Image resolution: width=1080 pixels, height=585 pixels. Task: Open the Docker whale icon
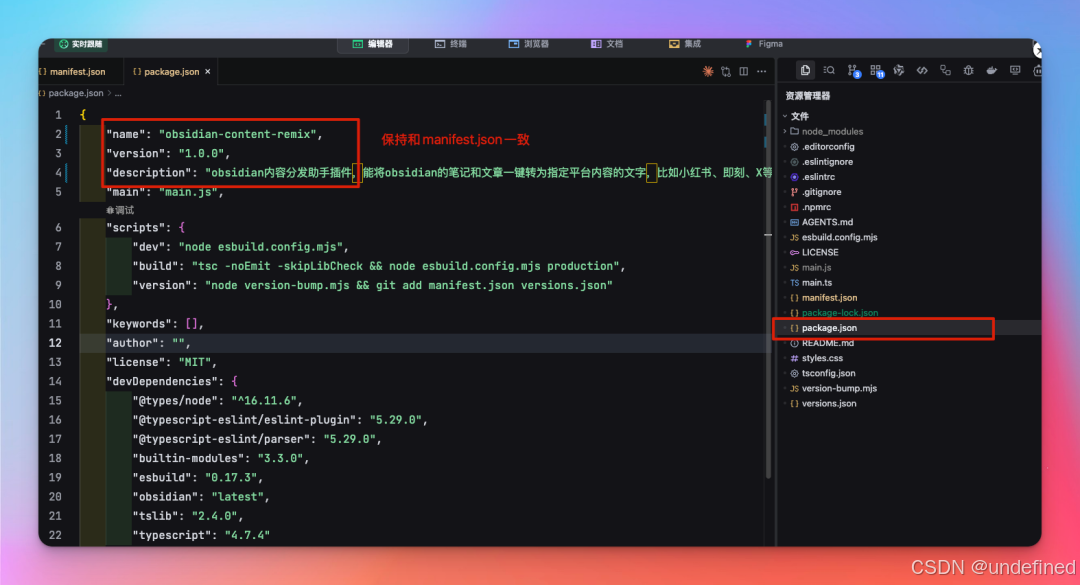[x=992, y=70]
